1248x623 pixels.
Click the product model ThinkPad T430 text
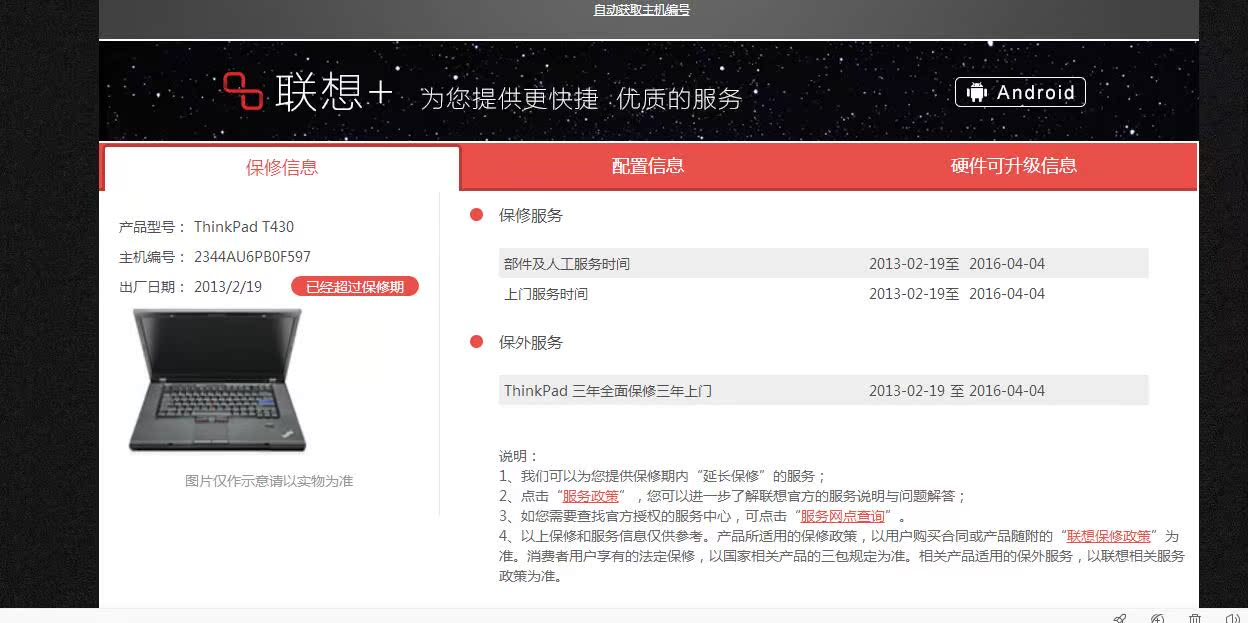tap(244, 227)
